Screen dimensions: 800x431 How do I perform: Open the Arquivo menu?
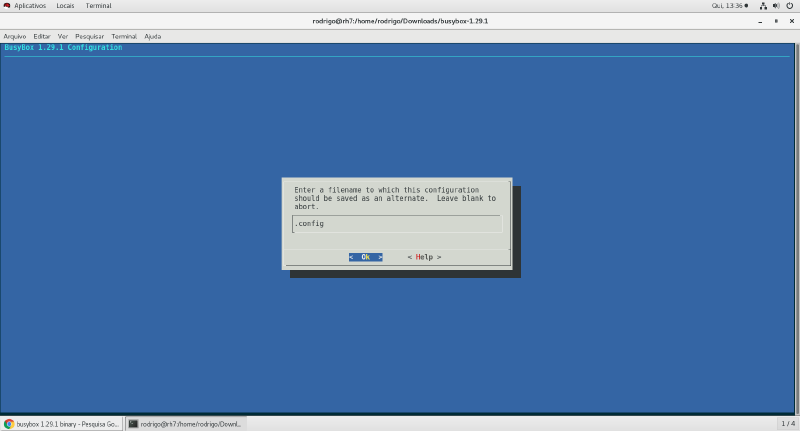click(15, 36)
